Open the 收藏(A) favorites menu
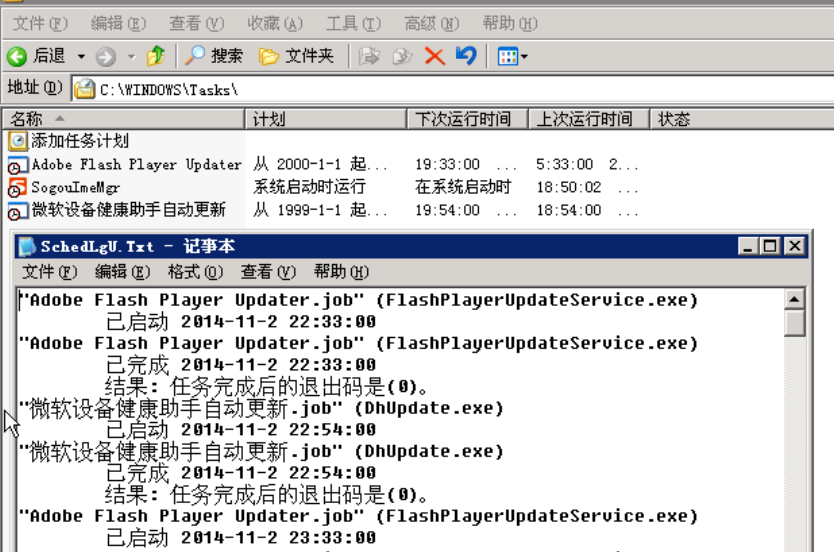 point(275,23)
